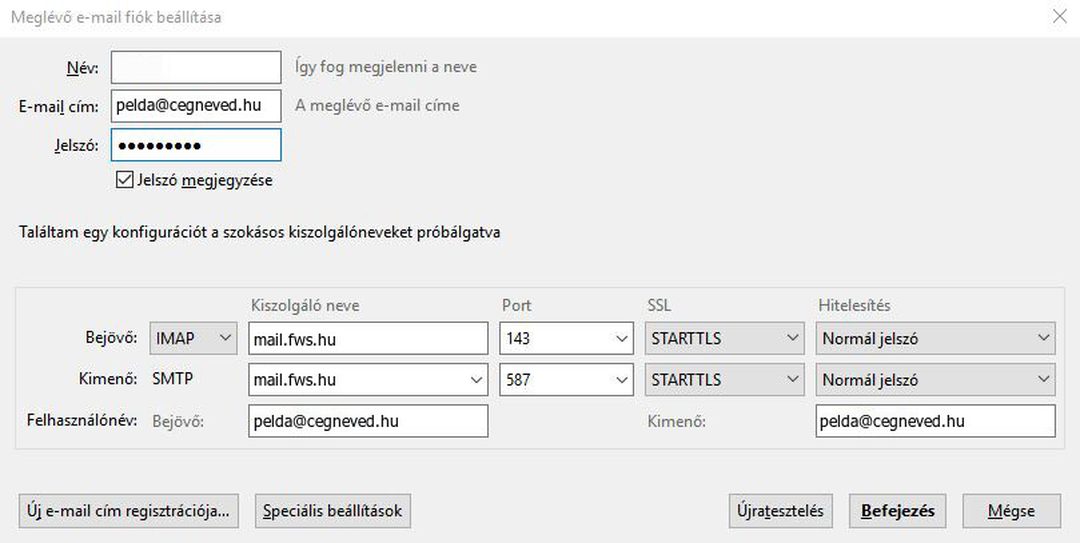Click Új e-mail cím regisztrációja button
Image resolution: width=1080 pixels, height=543 pixels.
129,511
